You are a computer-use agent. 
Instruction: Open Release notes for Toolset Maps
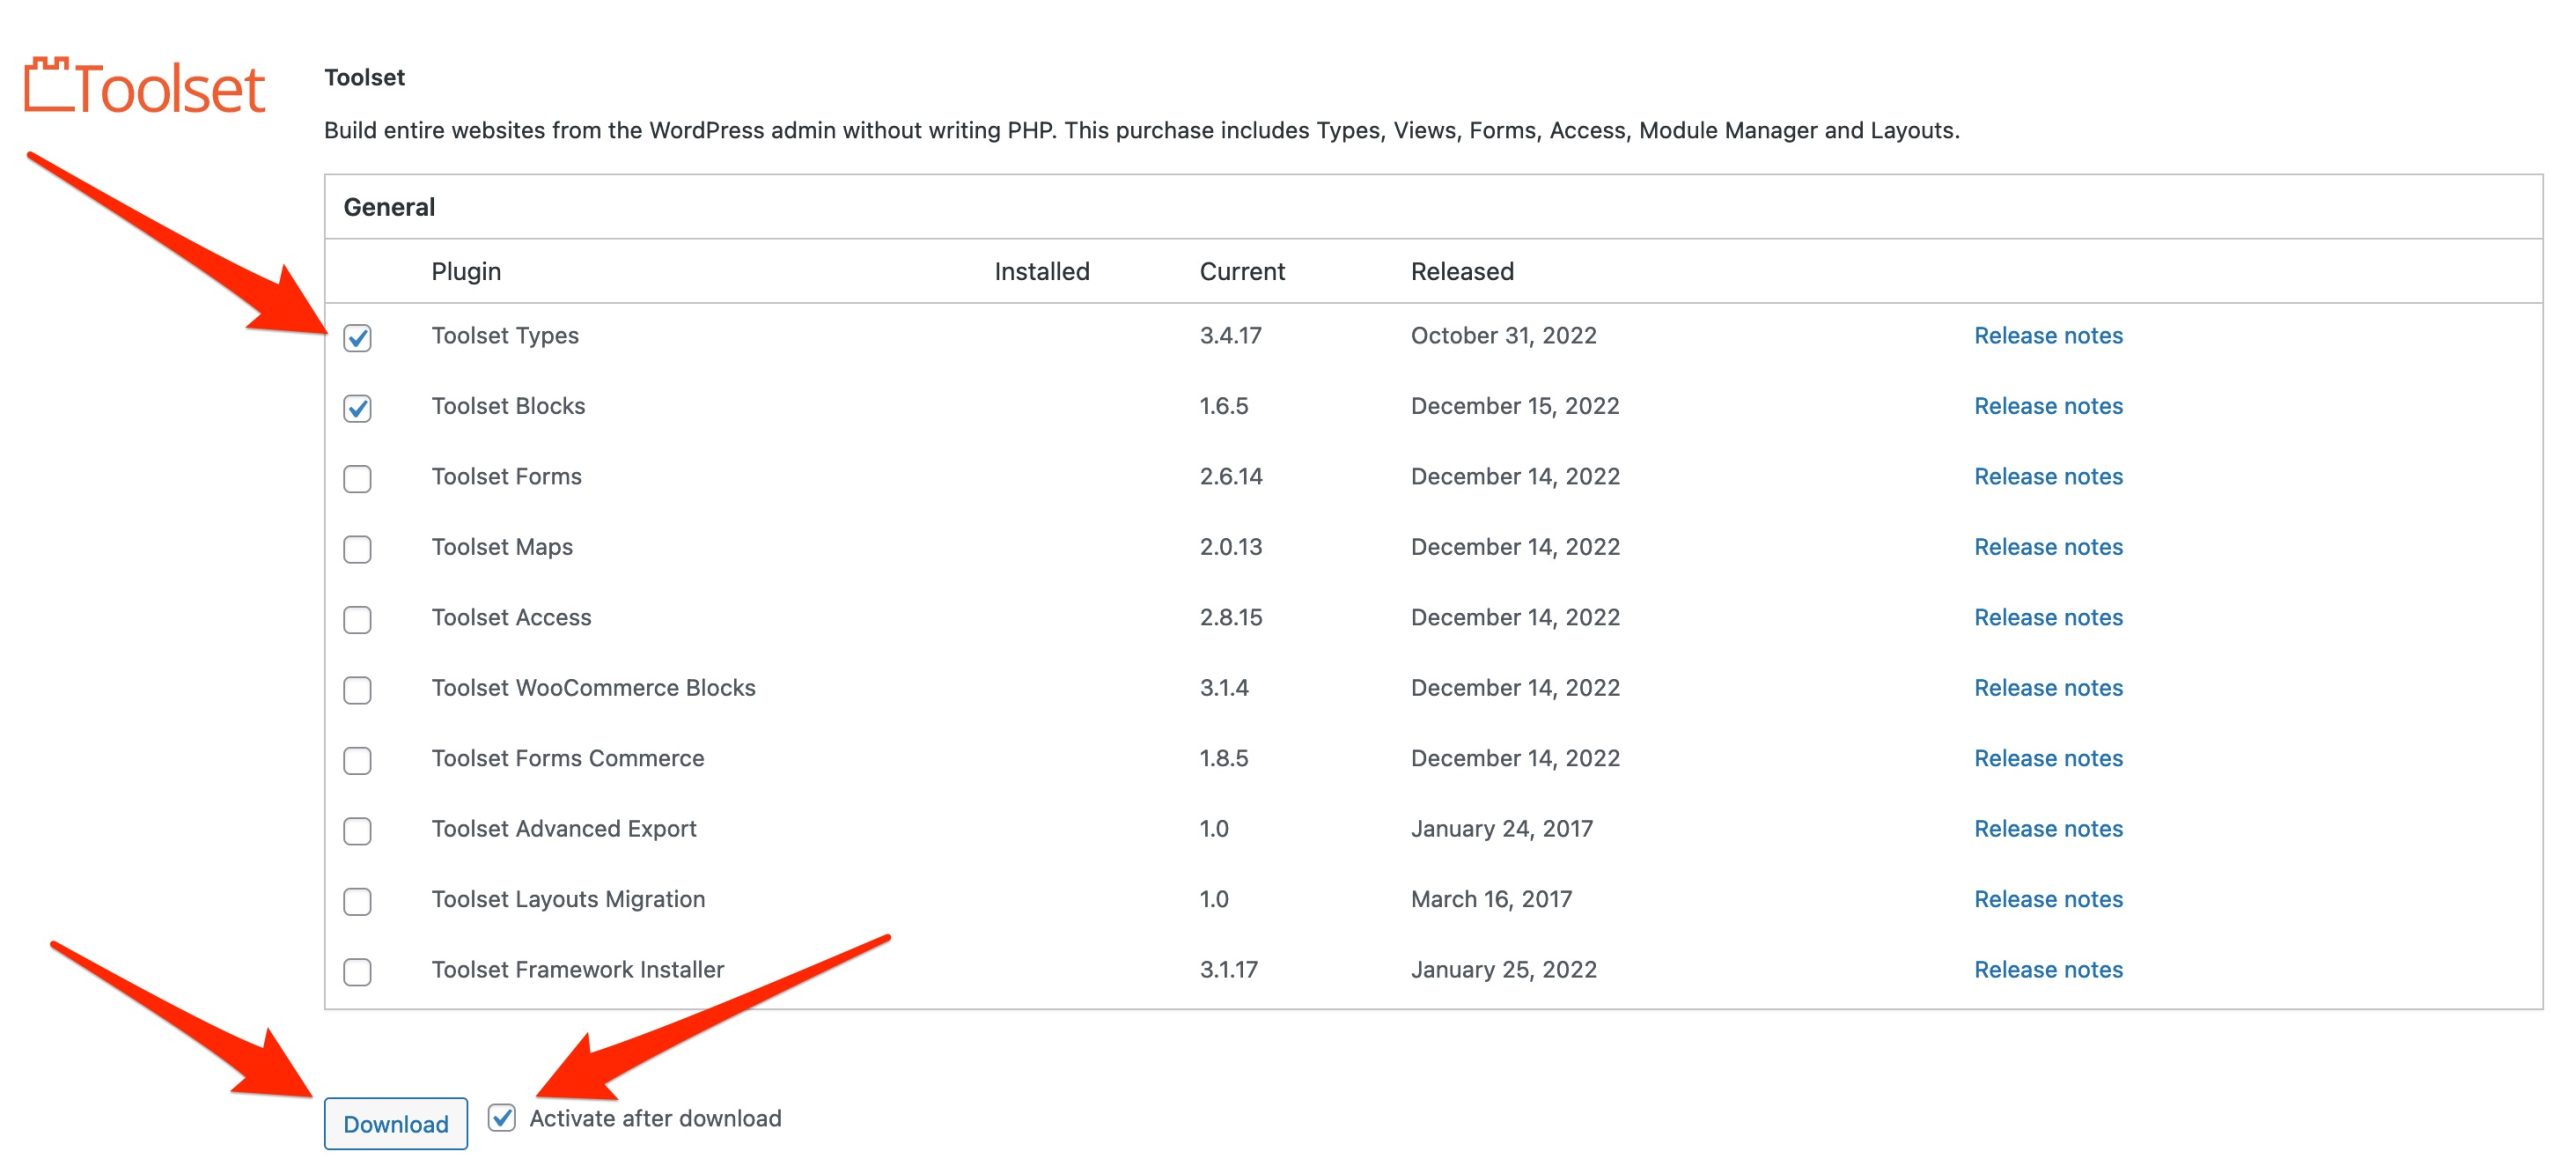(x=2048, y=547)
